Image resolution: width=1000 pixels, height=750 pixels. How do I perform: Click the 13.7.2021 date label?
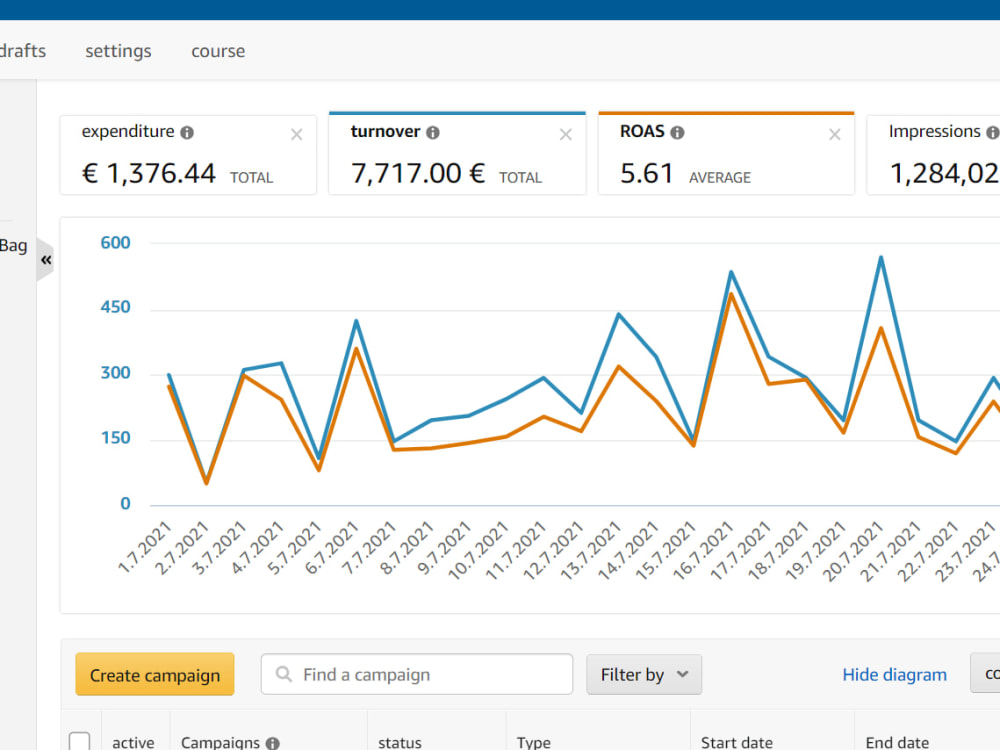(x=591, y=551)
